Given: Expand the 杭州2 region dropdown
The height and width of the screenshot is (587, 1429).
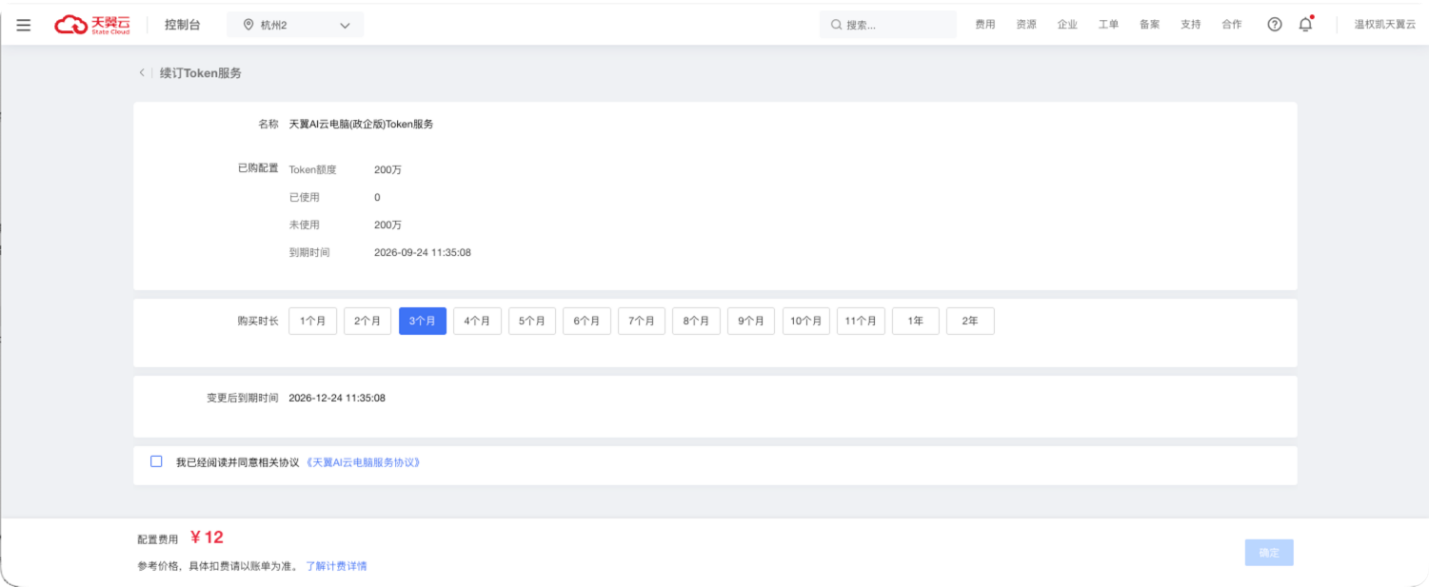Looking at the screenshot, I should pos(296,25).
